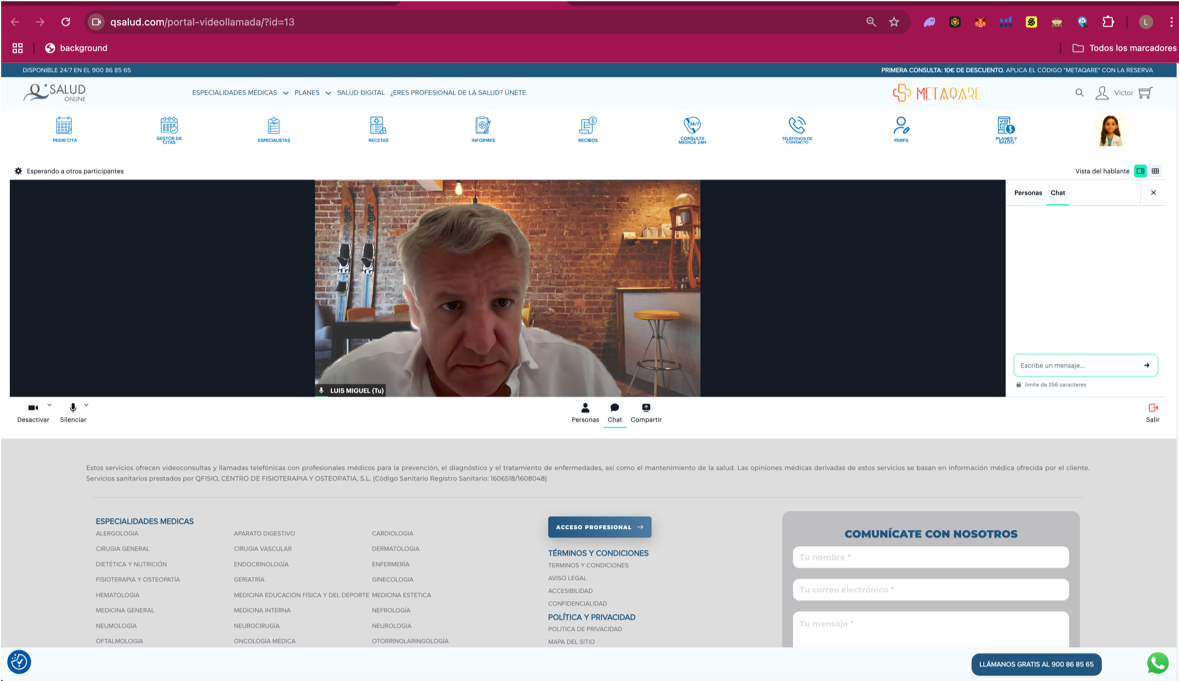Screen dimensions: 1179x681
Task: Select Chat tab in side panel
Action: click(x=1058, y=192)
